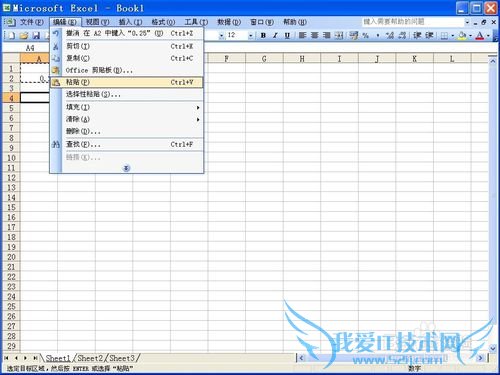Open the 数据(D) menu

229,22
